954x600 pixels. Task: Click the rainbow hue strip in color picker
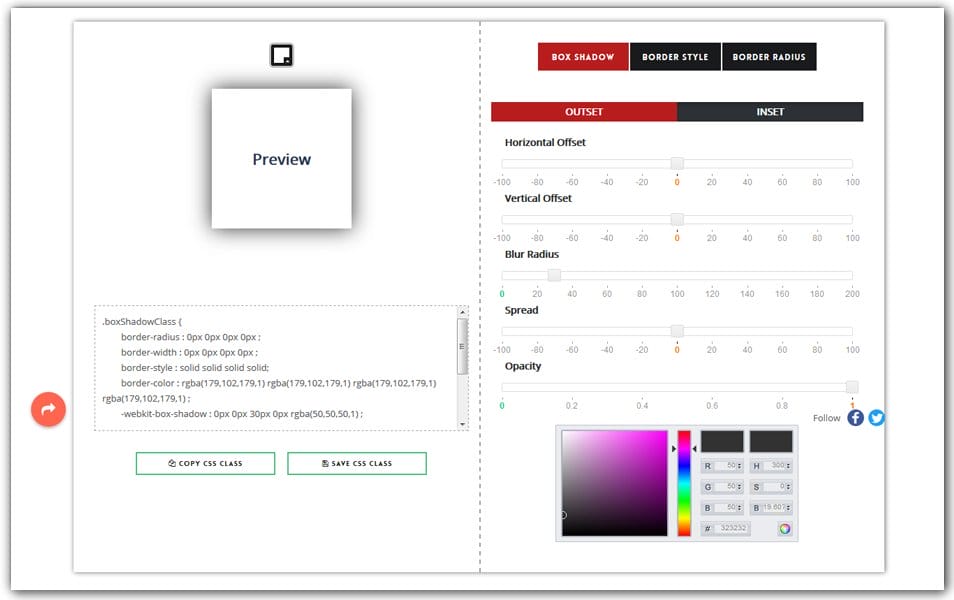(684, 483)
